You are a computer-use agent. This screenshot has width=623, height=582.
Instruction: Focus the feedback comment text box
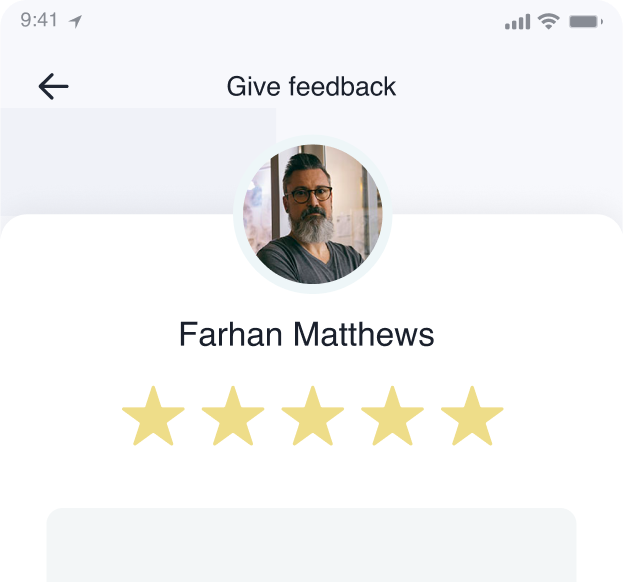[312, 545]
